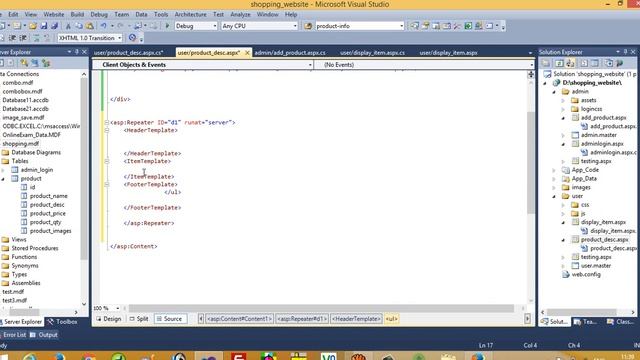Click the Undo arrow icon
This screenshot has height=360, width=640.
pos(104,26)
